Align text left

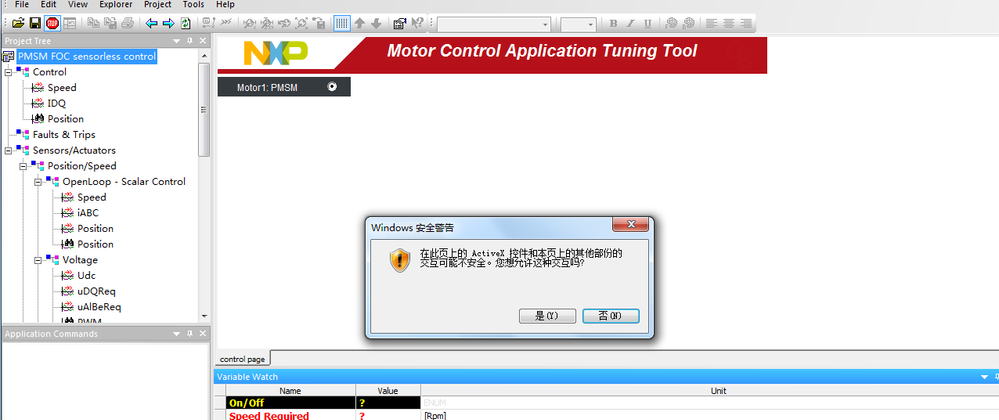(x=712, y=24)
